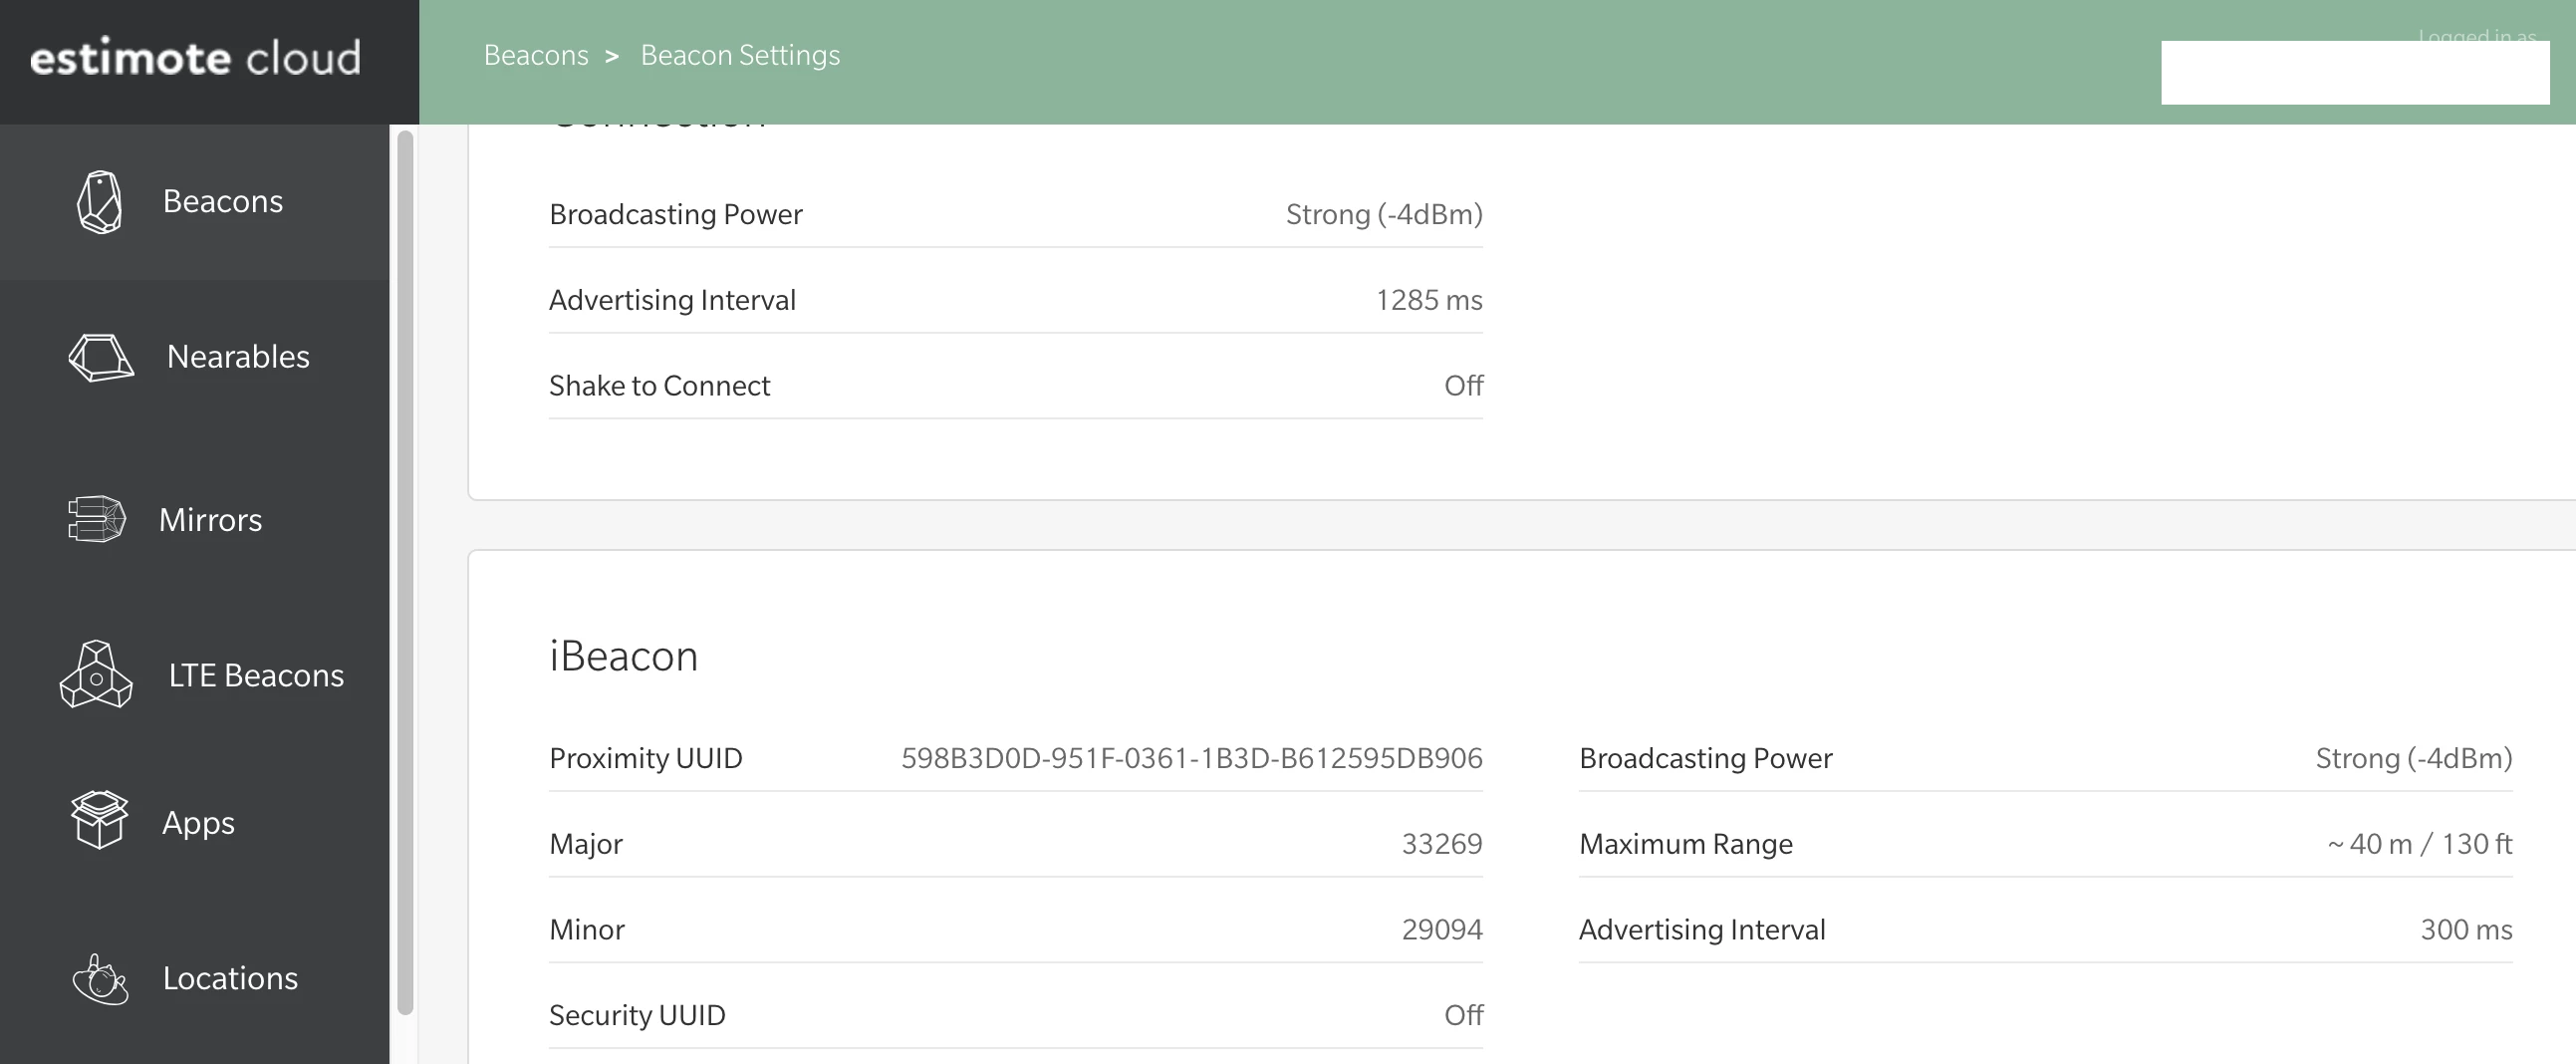Select the Locations menu label
The width and height of the screenshot is (2576, 1064).
[x=231, y=978]
